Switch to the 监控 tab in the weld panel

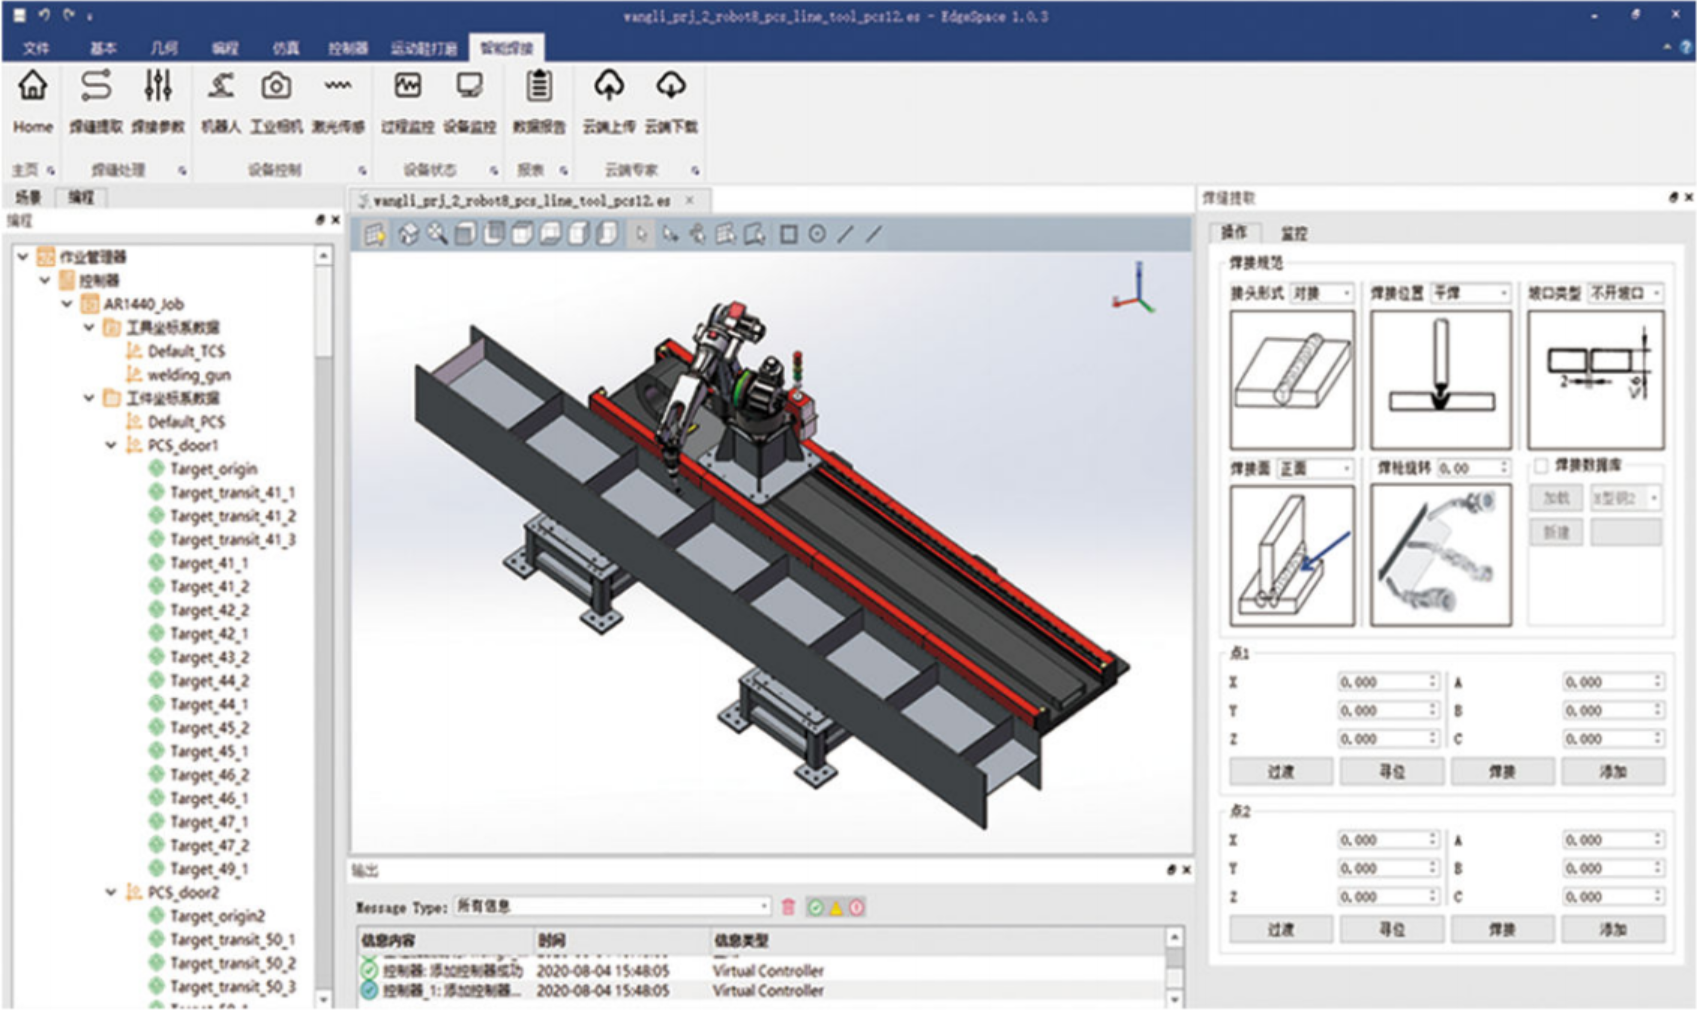[1294, 233]
